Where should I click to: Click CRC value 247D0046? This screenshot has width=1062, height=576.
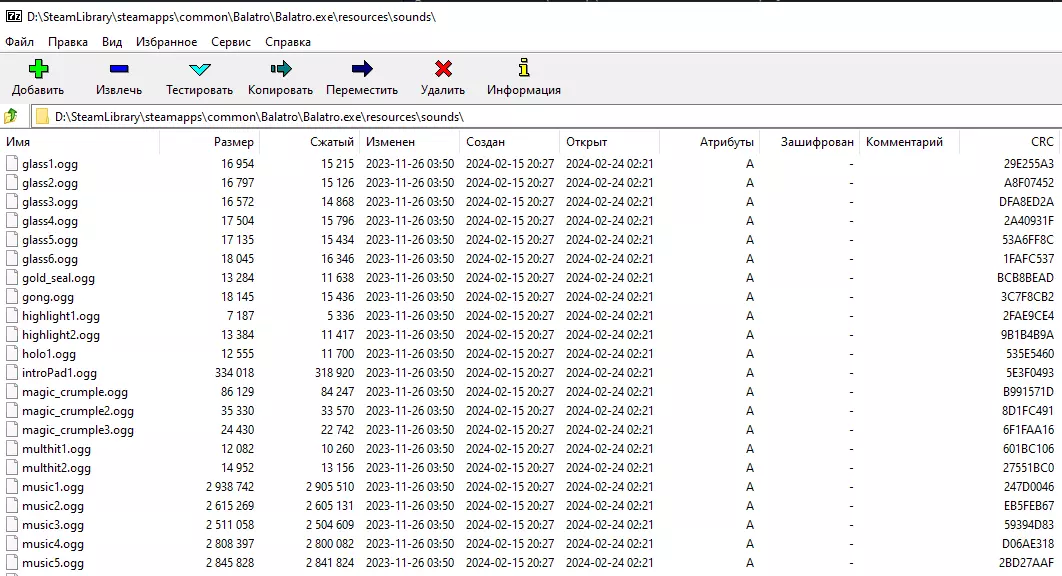(x=1029, y=486)
